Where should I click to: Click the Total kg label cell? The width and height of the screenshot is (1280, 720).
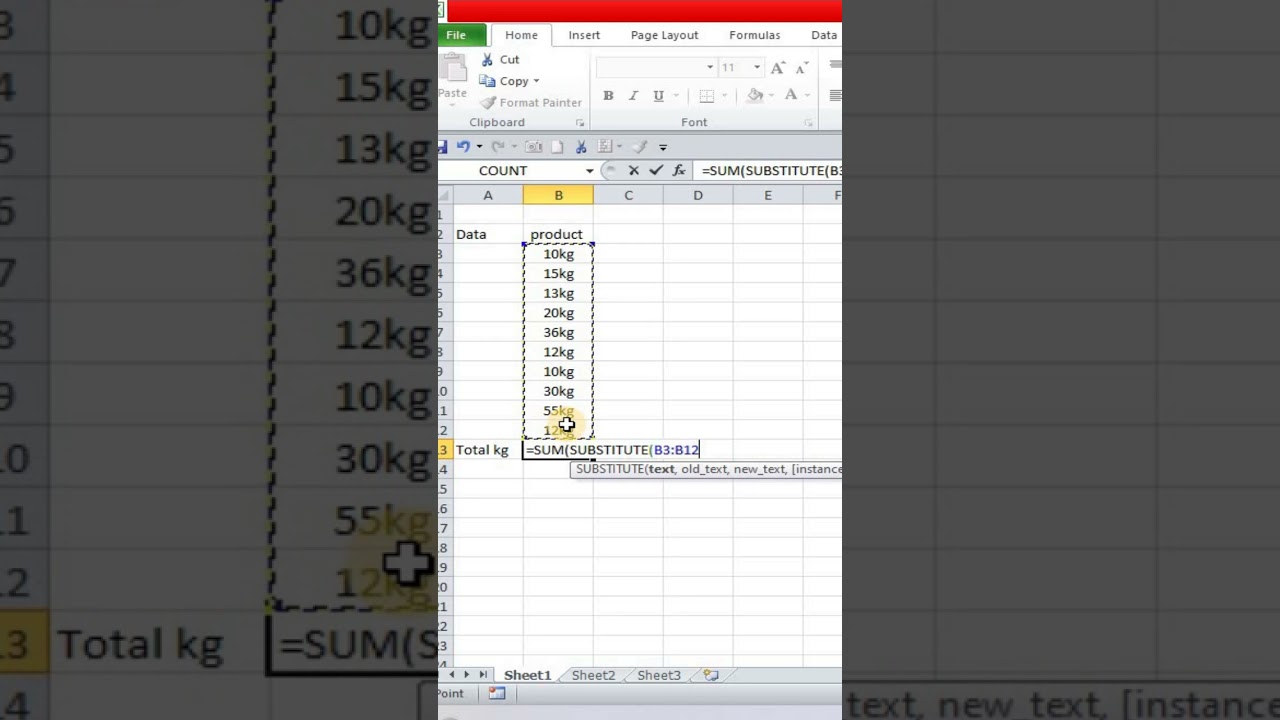(488, 450)
